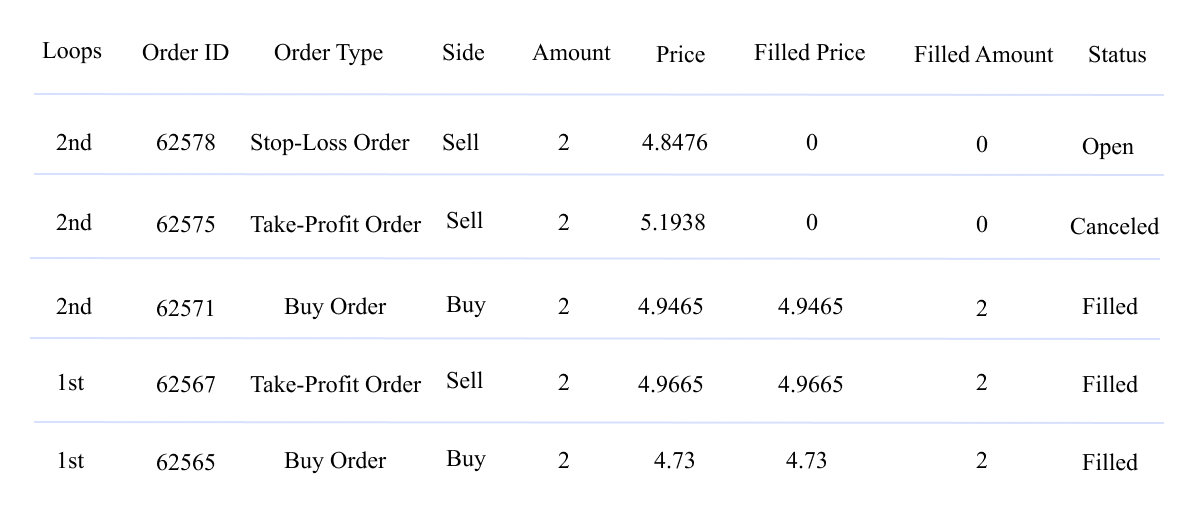The width and height of the screenshot is (1194, 528).
Task: Click the Order ID column header
Action: pos(185,53)
